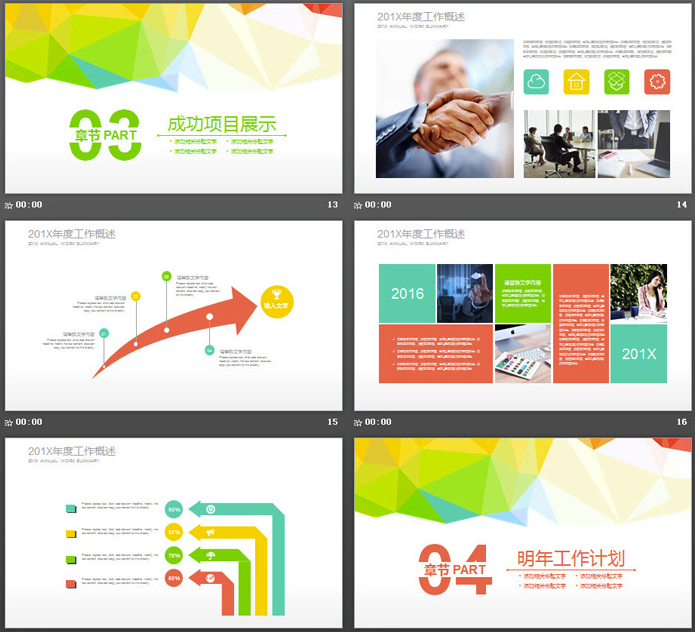Click the yellow numbered marker on slide 15 chart
The image size is (695, 632).
point(136,296)
